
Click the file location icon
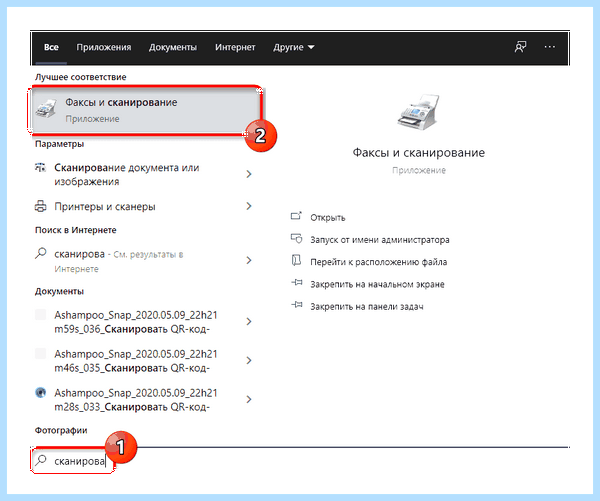tap(296, 261)
